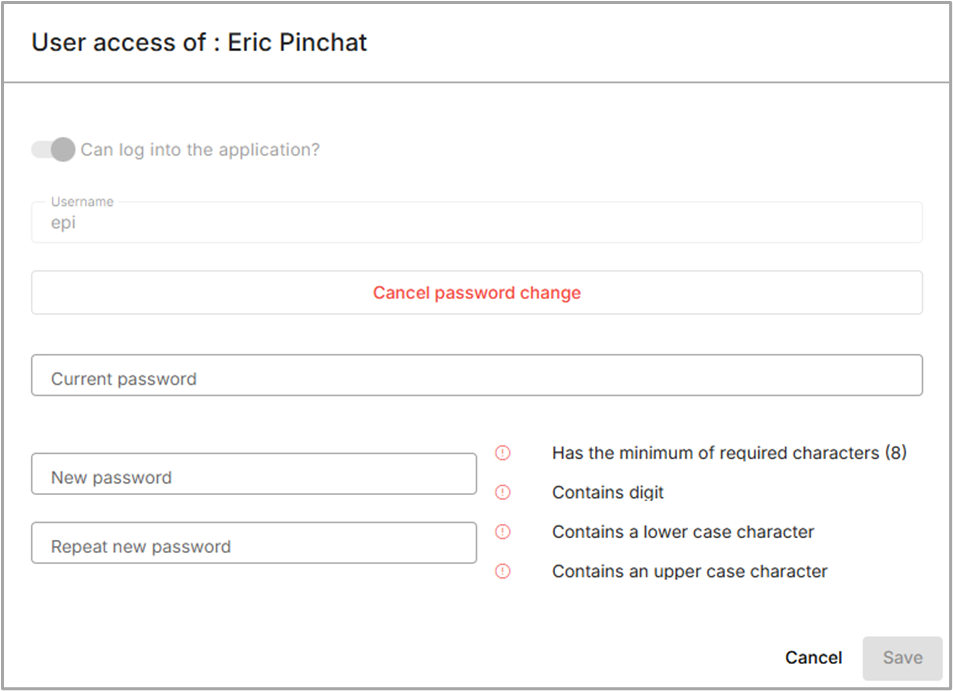
Task: Click the small floating 'Username' label
Action: [82, 202]
